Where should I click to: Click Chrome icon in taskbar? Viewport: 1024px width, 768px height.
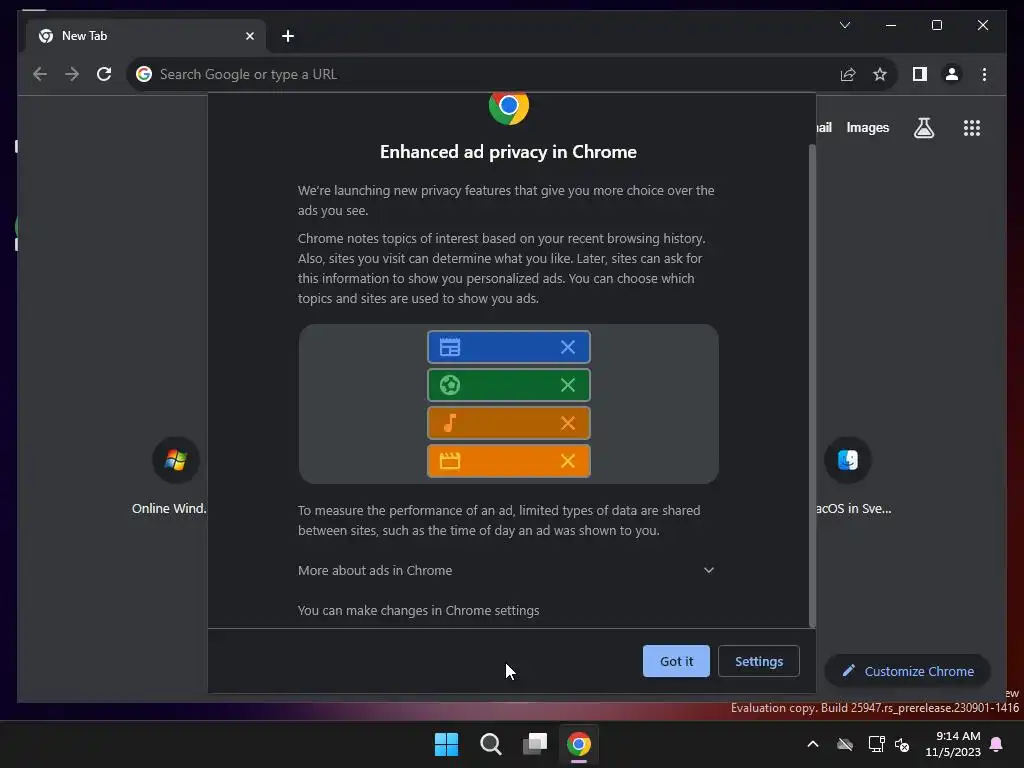click(579, 744)
